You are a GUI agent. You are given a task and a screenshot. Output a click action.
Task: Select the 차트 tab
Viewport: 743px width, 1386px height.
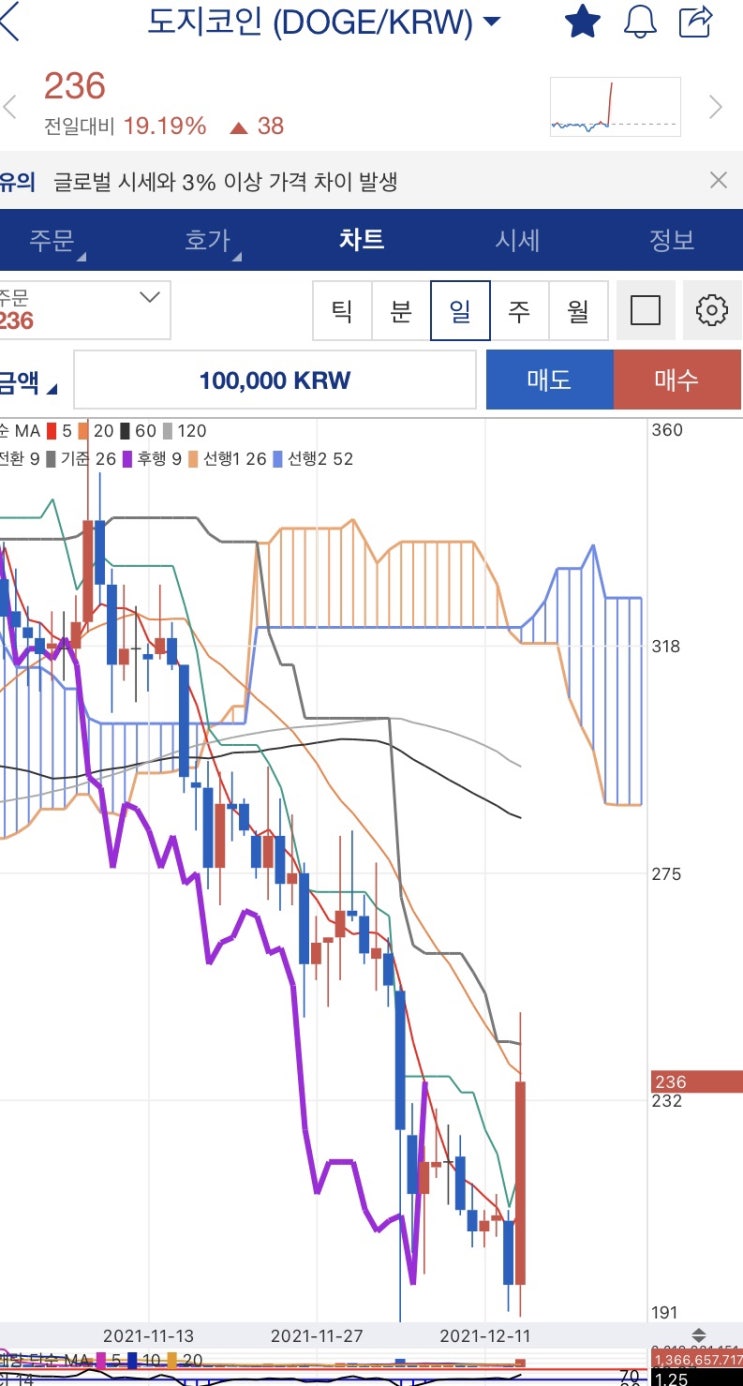point(361,240)
